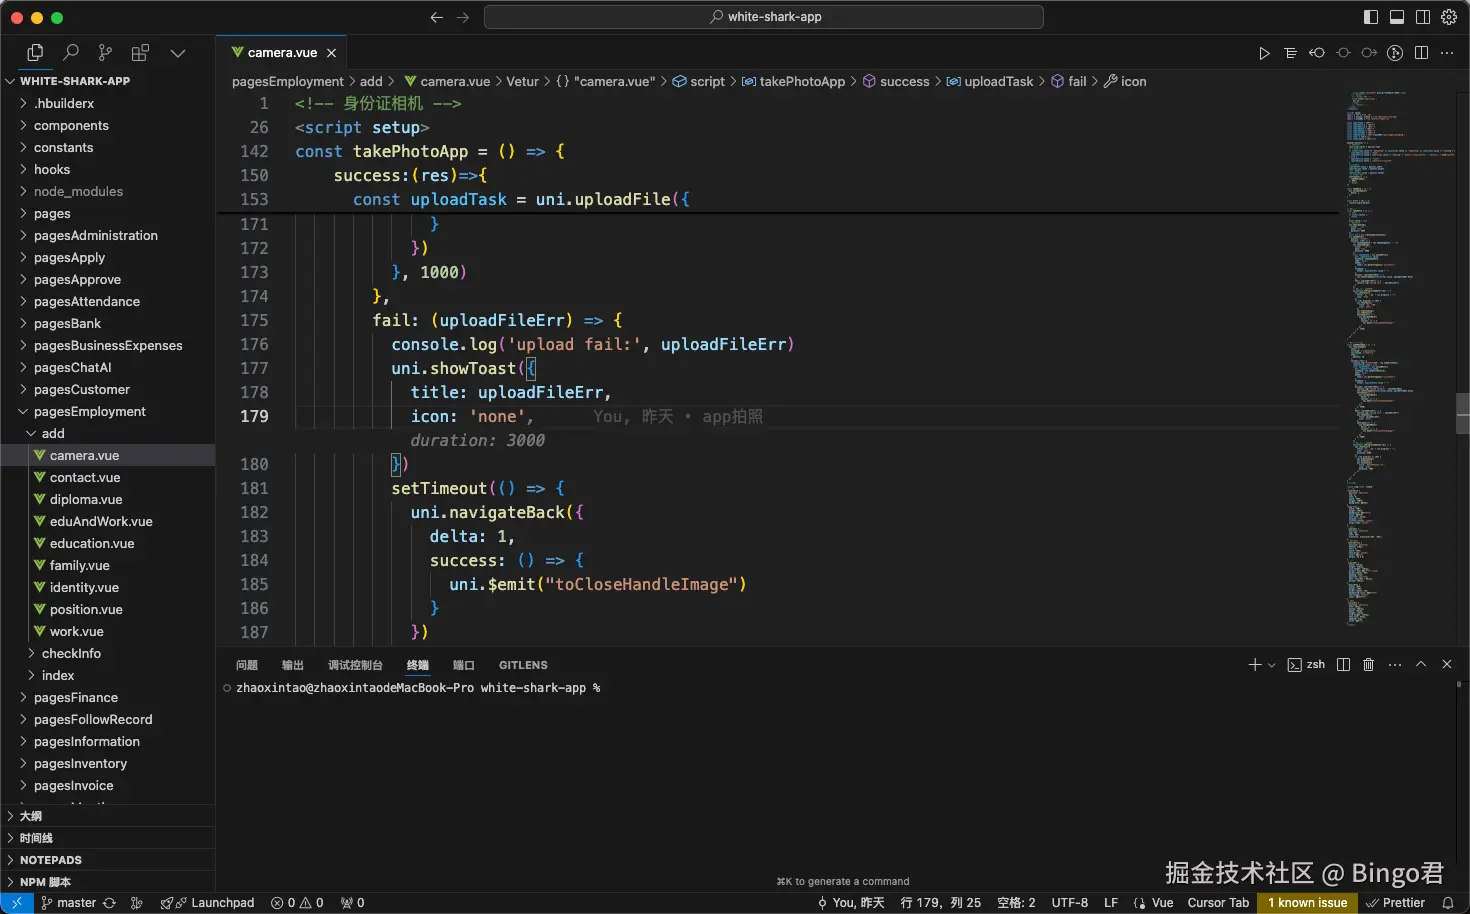The width and height of the screenshot is (1470, 914).
Task: Open the Search view in sidebar
Action: [x=71, y=53]
